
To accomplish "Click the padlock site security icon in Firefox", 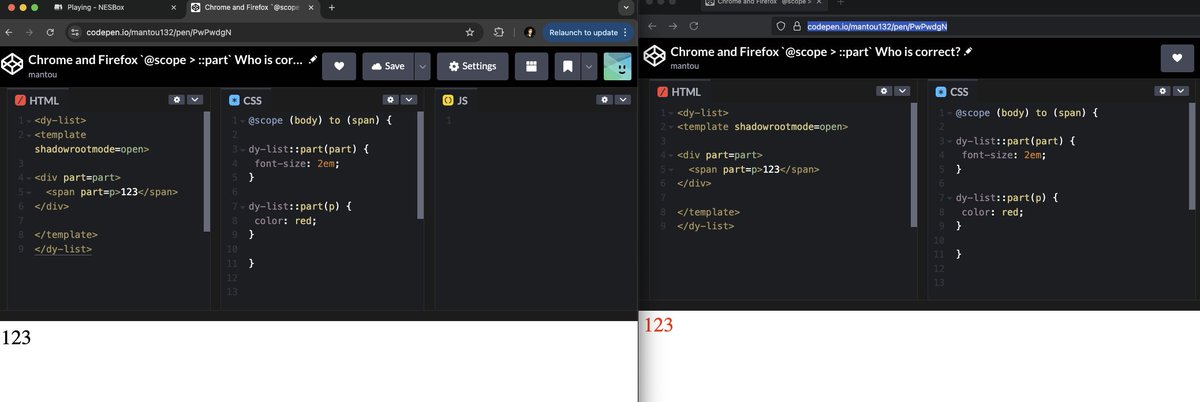I will [x=797, y=25].
